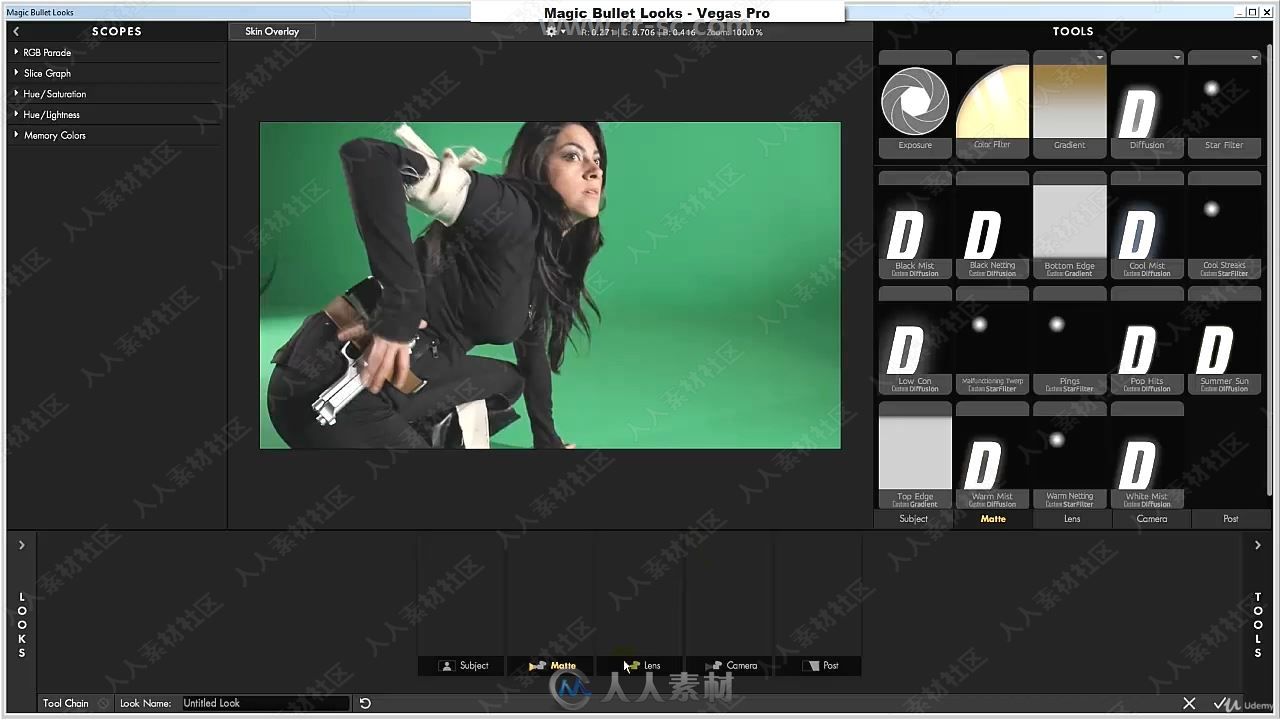The image size is (1280, 720).
Task: Click the reset look circular arrow icon
Action: click(365, 703)
